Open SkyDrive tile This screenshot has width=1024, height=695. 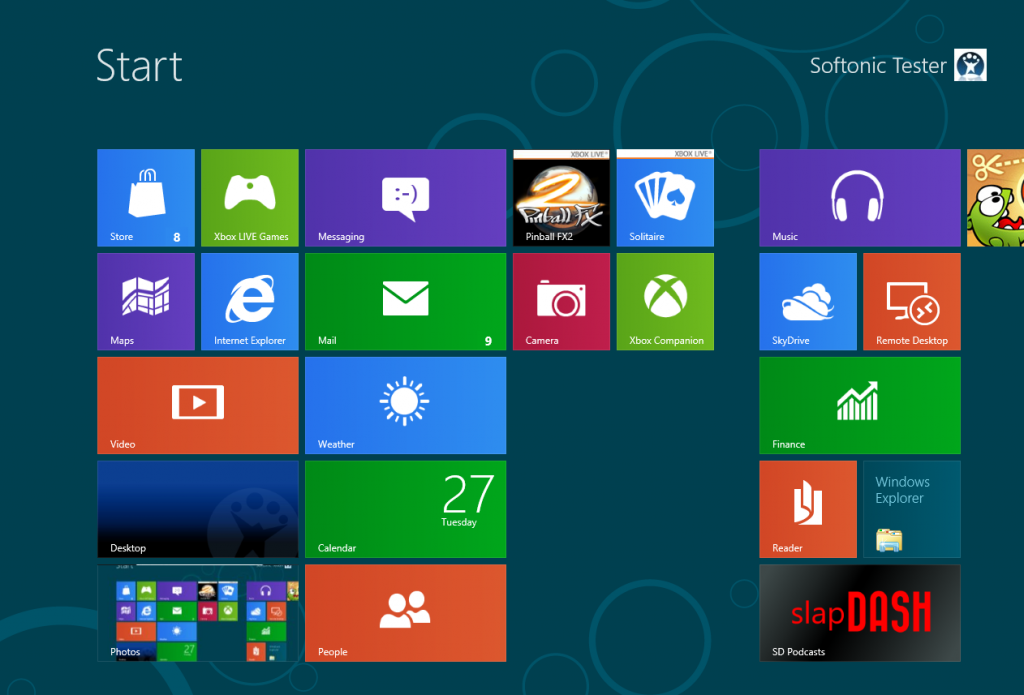(x=807, y=301)
